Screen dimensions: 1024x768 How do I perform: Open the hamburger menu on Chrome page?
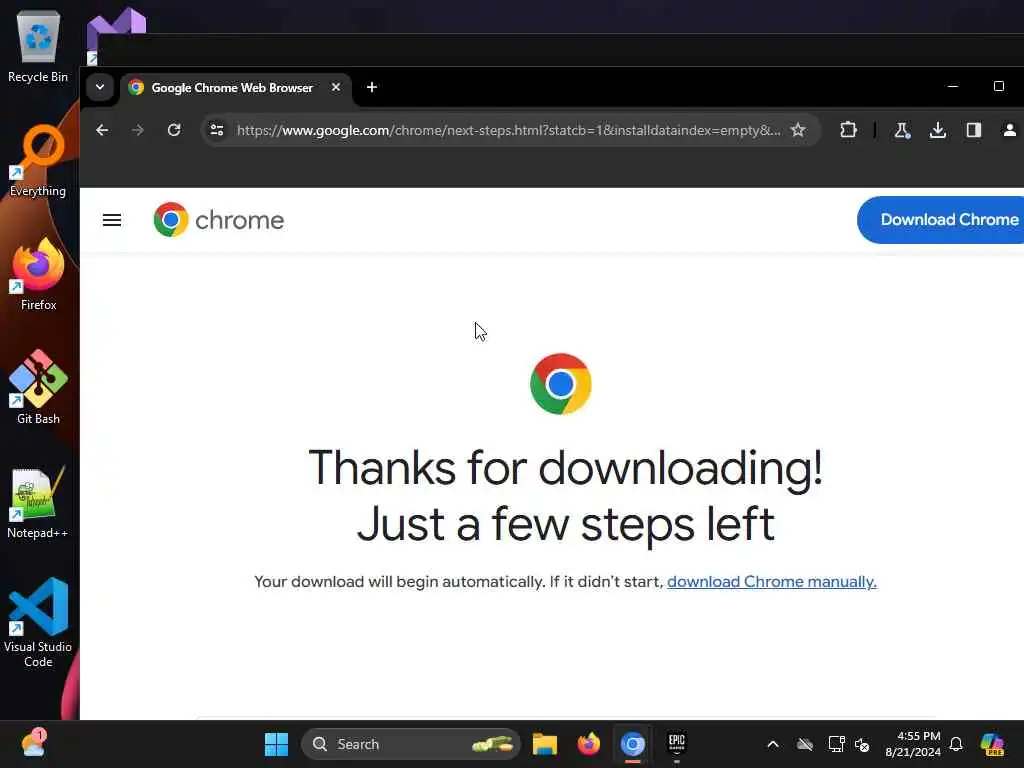pos(112,220)
